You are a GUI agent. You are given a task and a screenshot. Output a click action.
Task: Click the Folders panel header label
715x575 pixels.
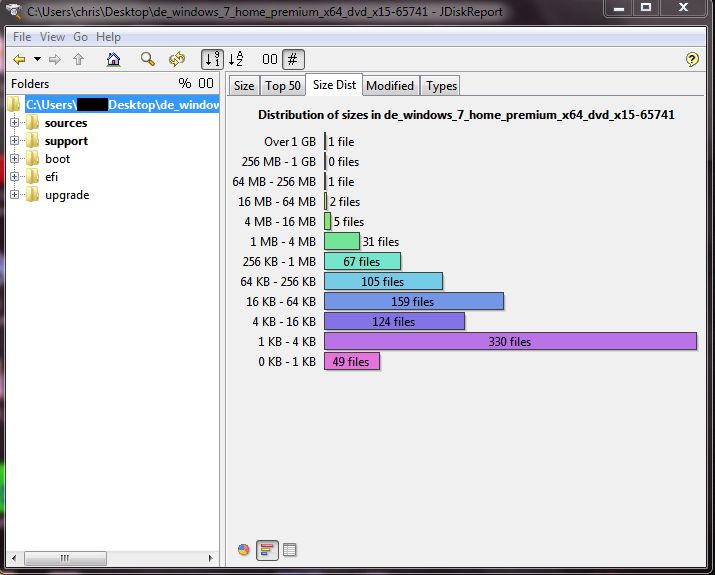pyautogui.click(x=30, y=84)
